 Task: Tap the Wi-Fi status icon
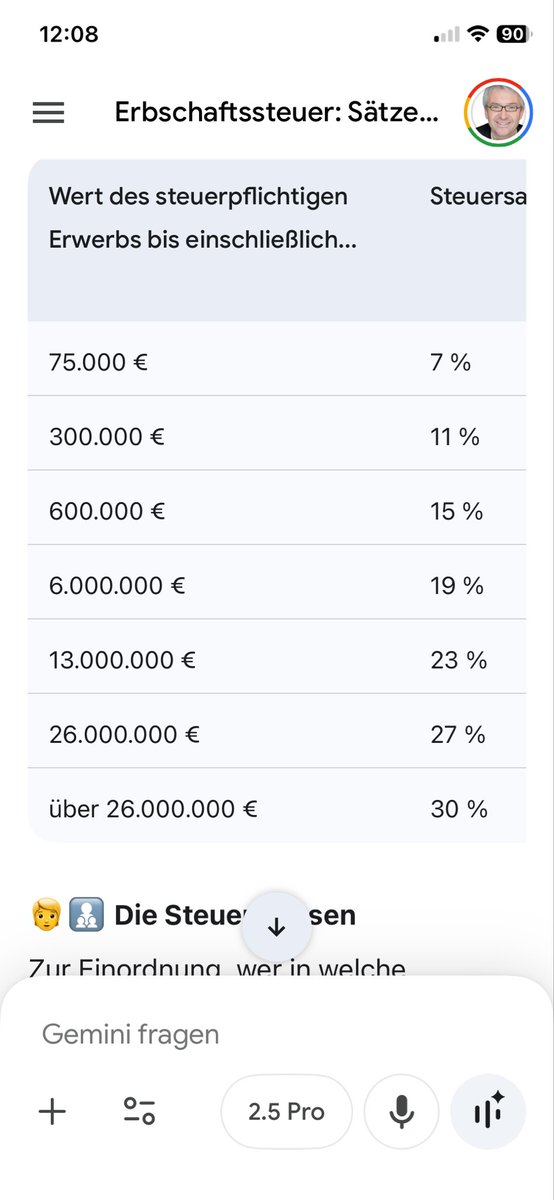click(x=478, y=34)
